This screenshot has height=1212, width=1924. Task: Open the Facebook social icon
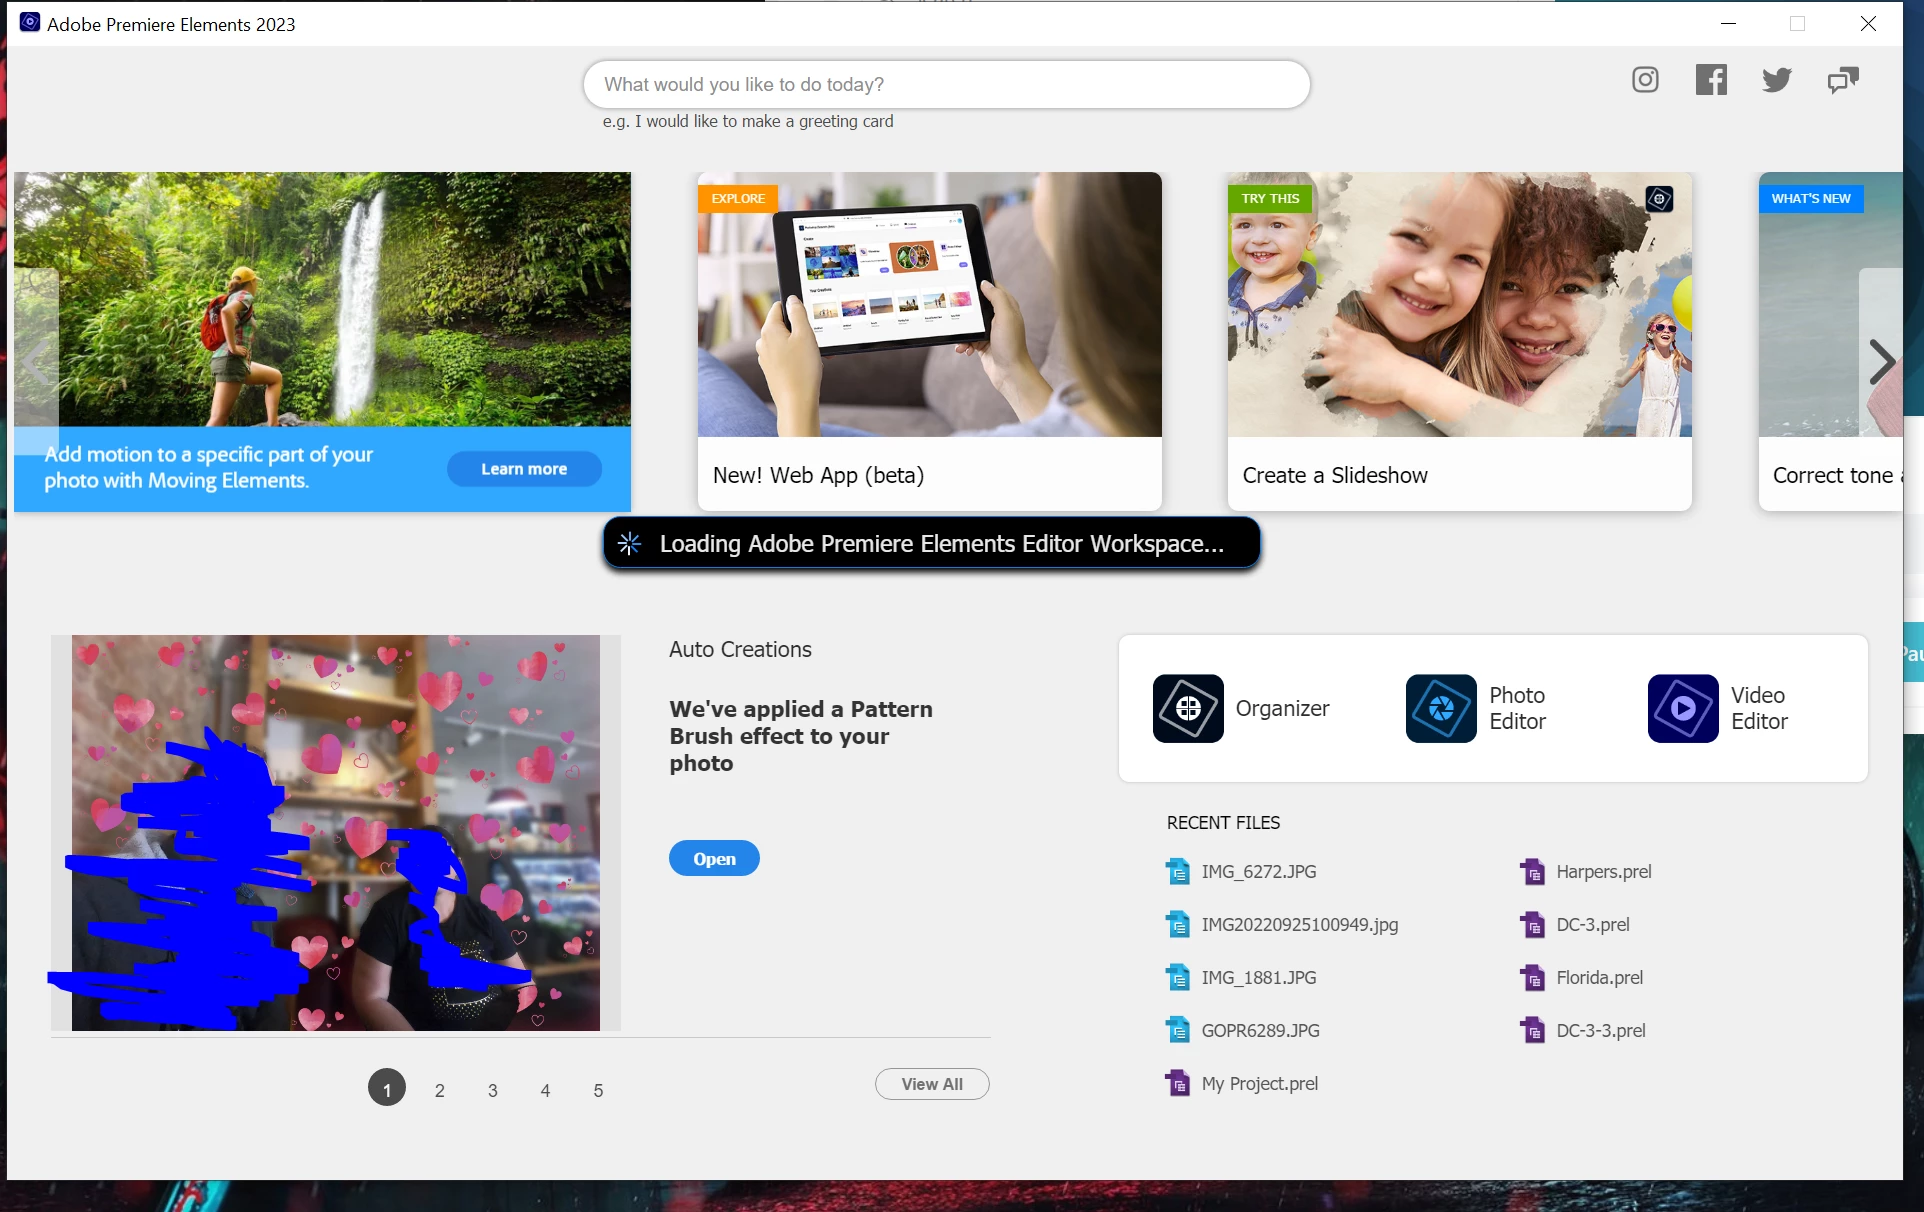click(1711, 80)
